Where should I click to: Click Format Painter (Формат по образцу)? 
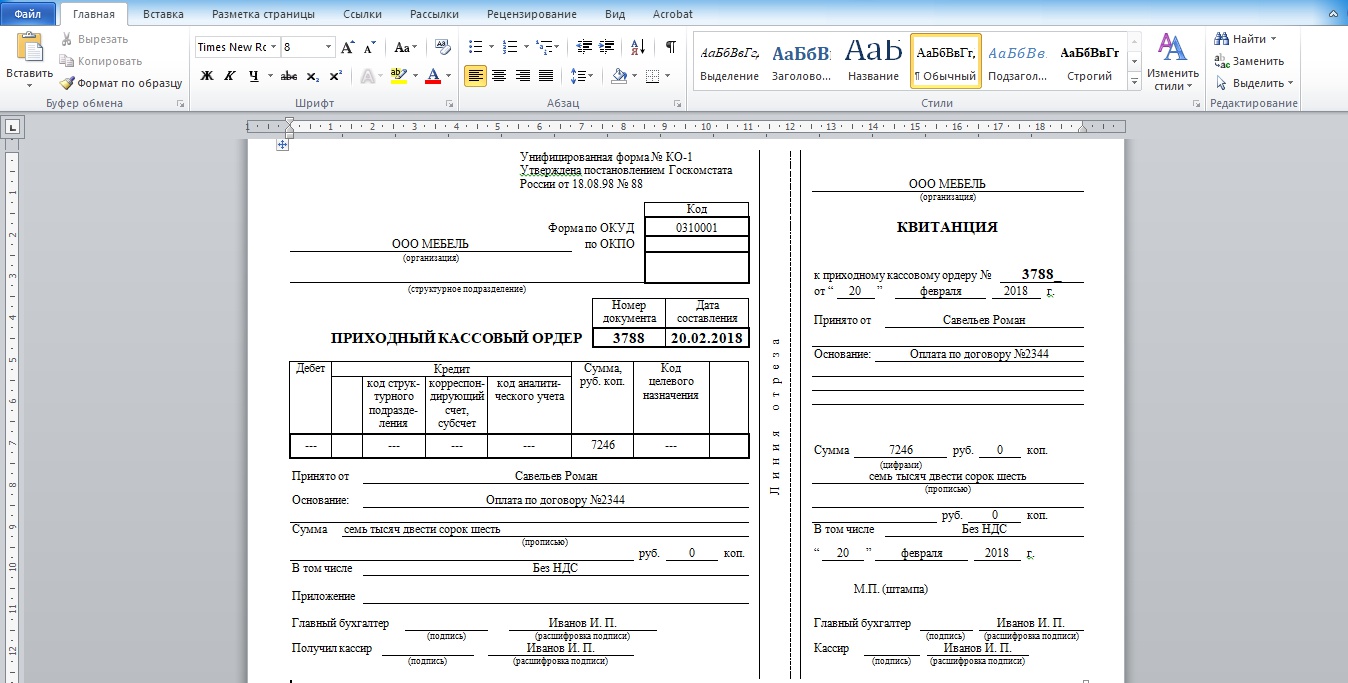tap(121, 83)
